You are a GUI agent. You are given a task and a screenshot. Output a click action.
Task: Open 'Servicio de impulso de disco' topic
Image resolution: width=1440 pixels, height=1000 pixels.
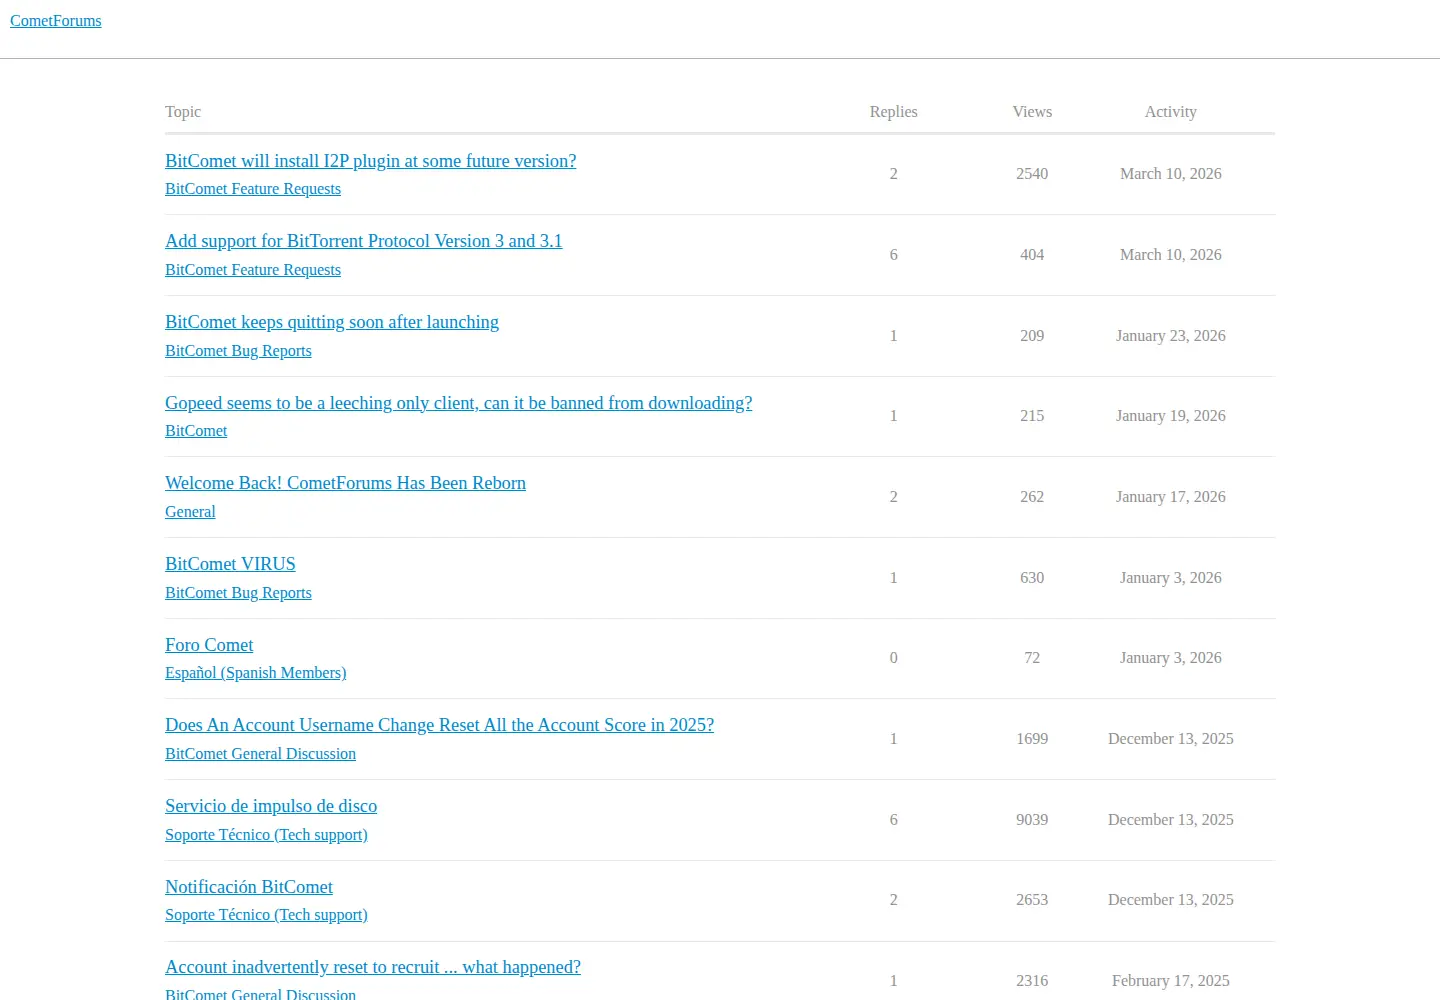point(271,806)
